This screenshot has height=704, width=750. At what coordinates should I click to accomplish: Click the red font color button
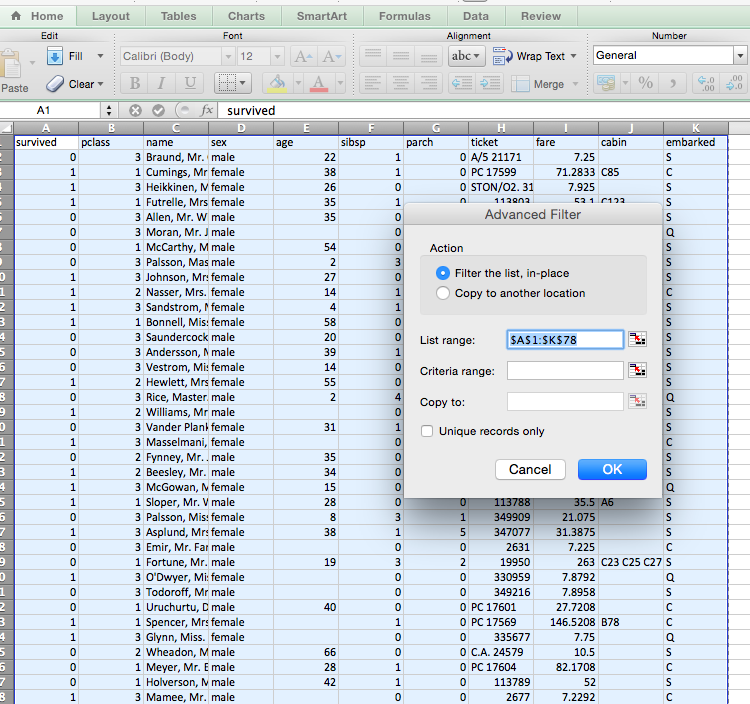point(319,84)
